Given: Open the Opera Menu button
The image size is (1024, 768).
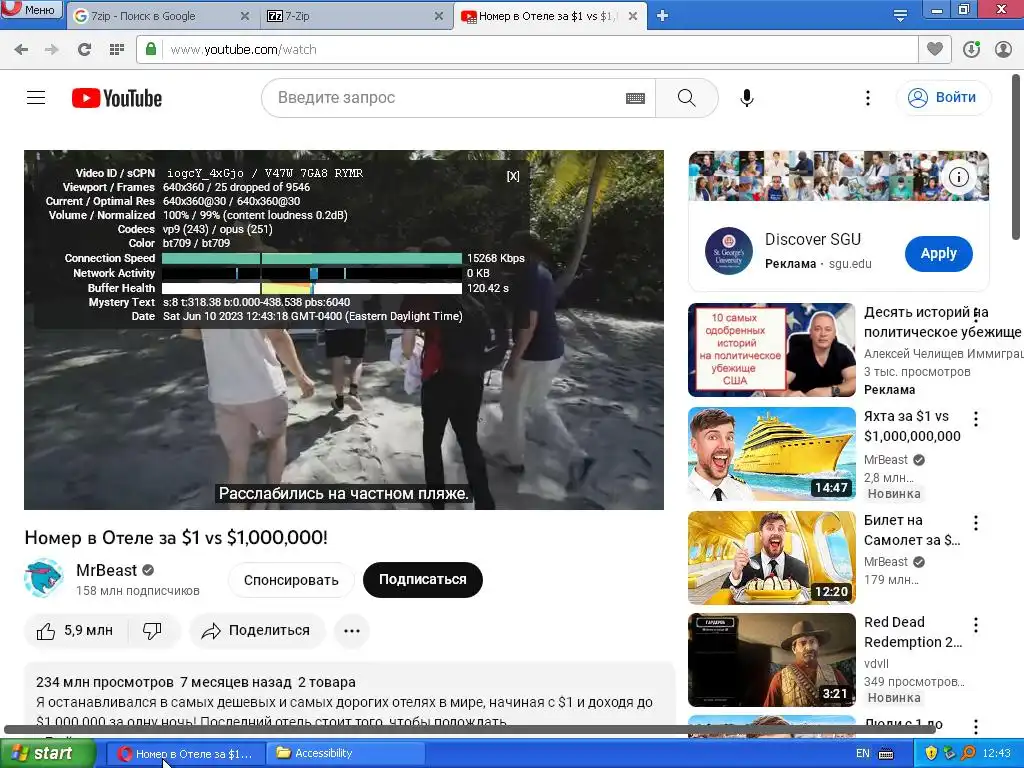Looking at the screenshot, I should point(32,9).
